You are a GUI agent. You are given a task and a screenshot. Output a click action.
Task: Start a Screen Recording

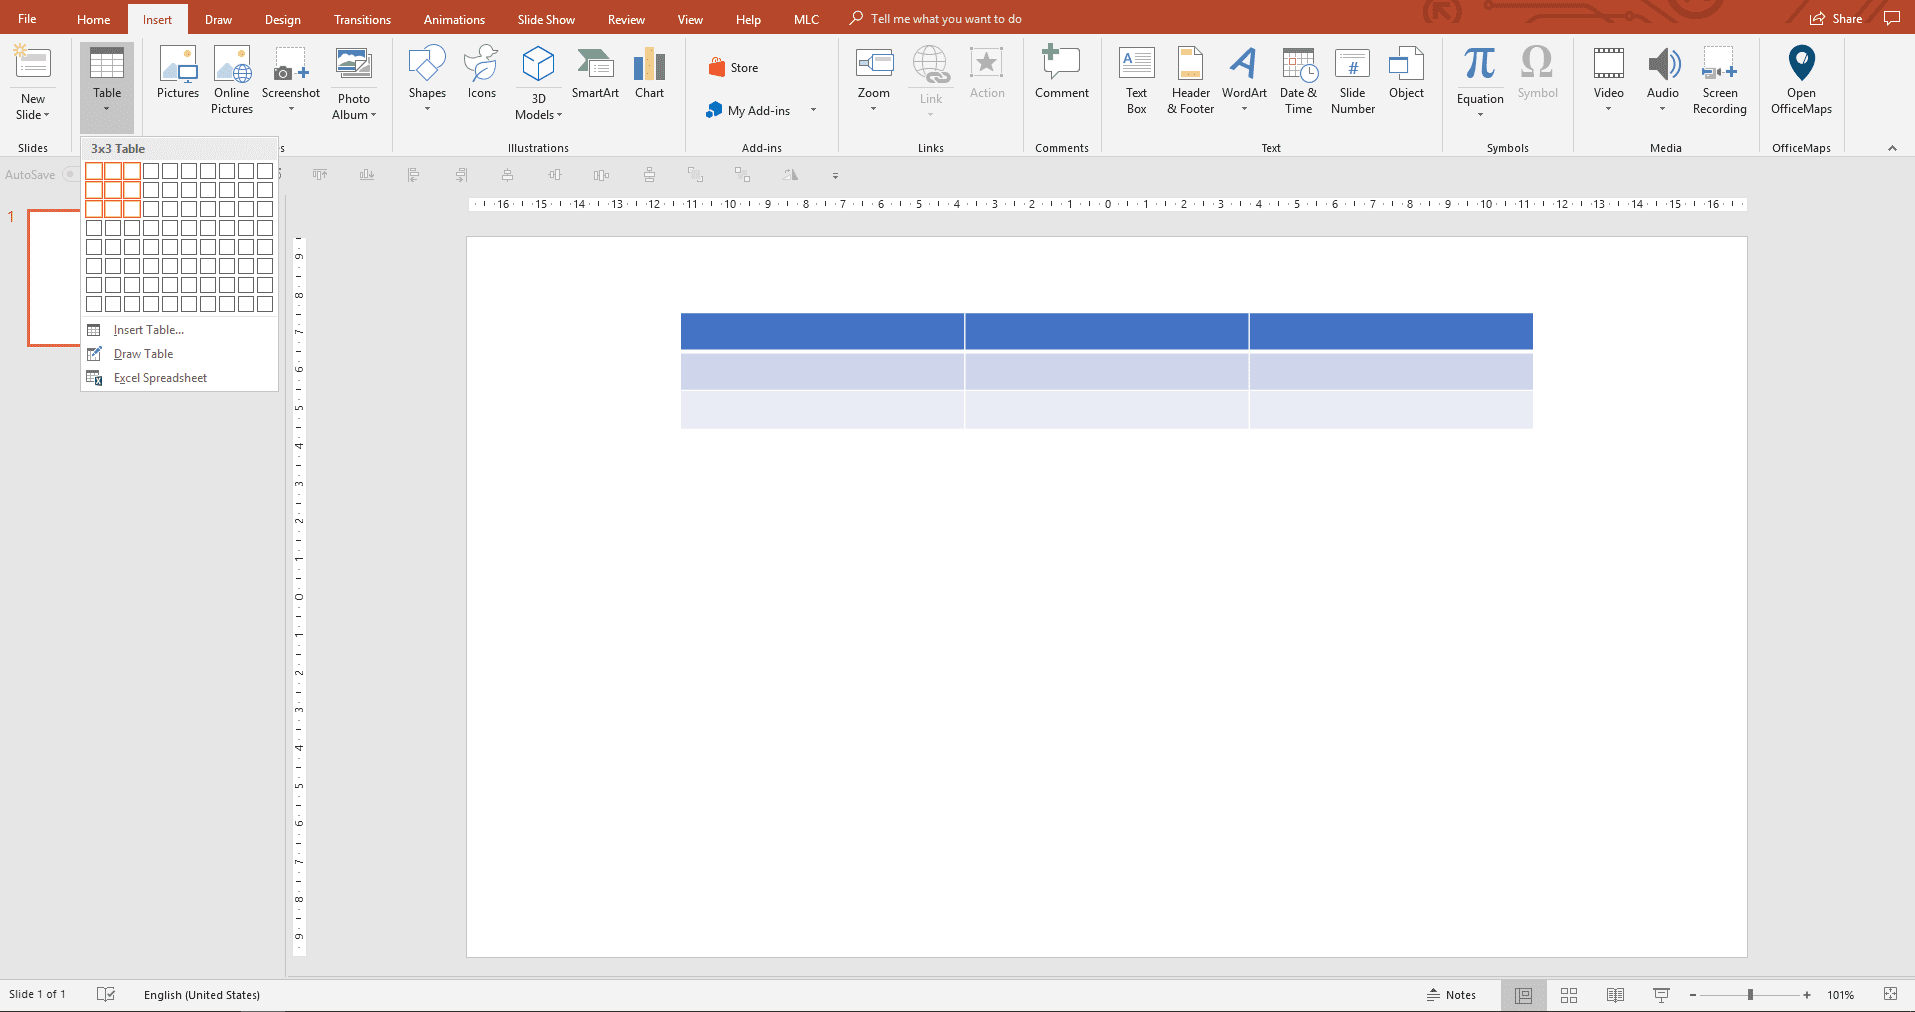pyautogui.click(x=1719, y=80)
